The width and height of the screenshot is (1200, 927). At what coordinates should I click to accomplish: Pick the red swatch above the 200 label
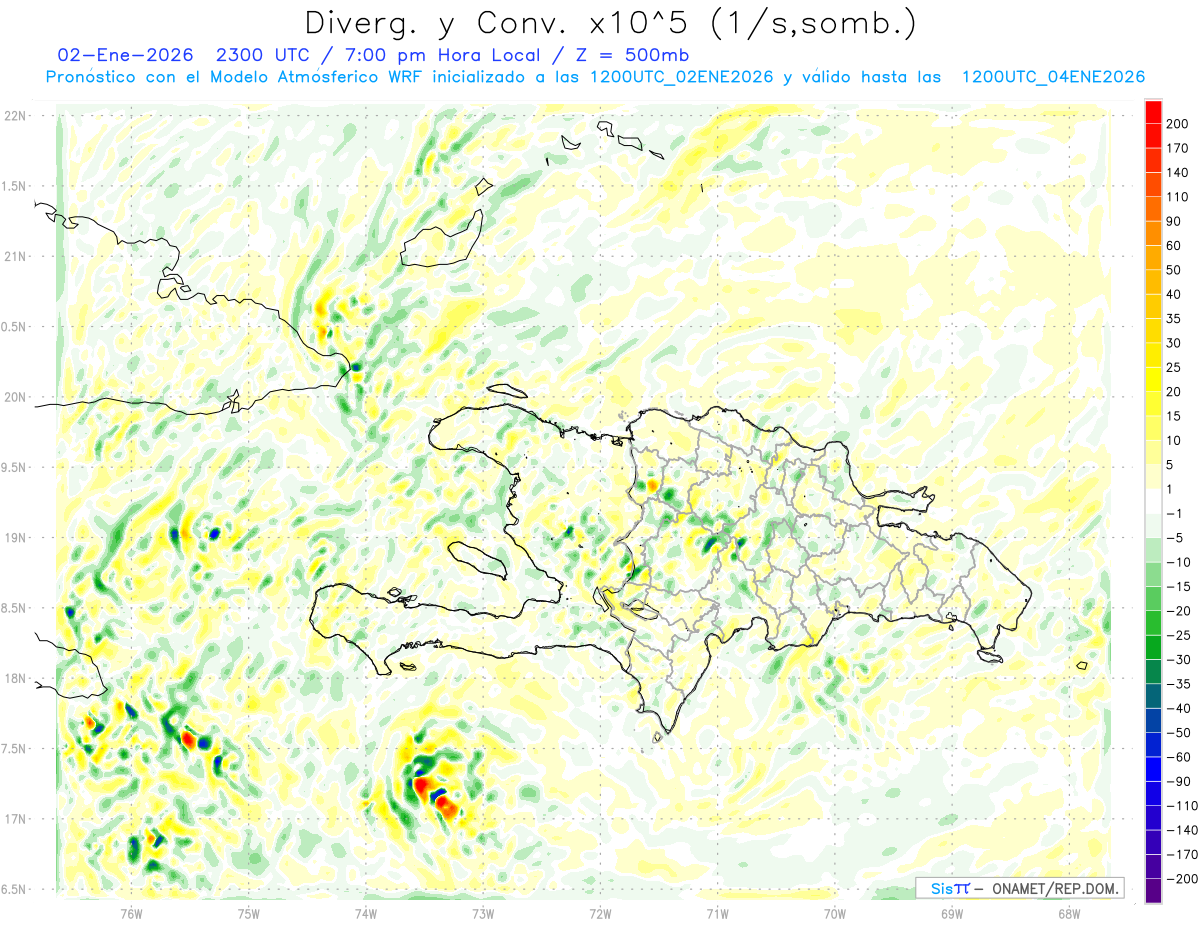(x=1153, y=112)
